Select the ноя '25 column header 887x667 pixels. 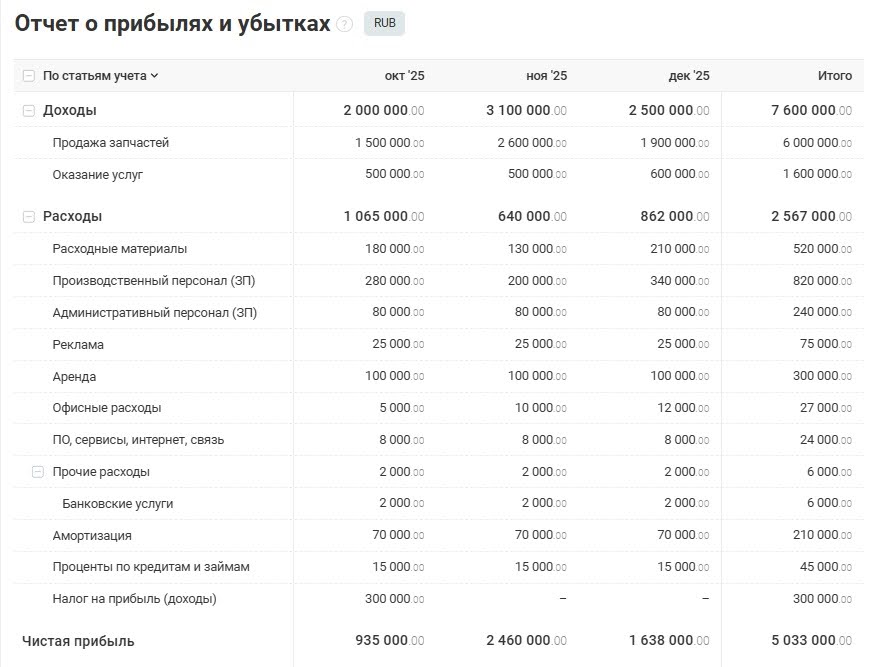(546, 76)
